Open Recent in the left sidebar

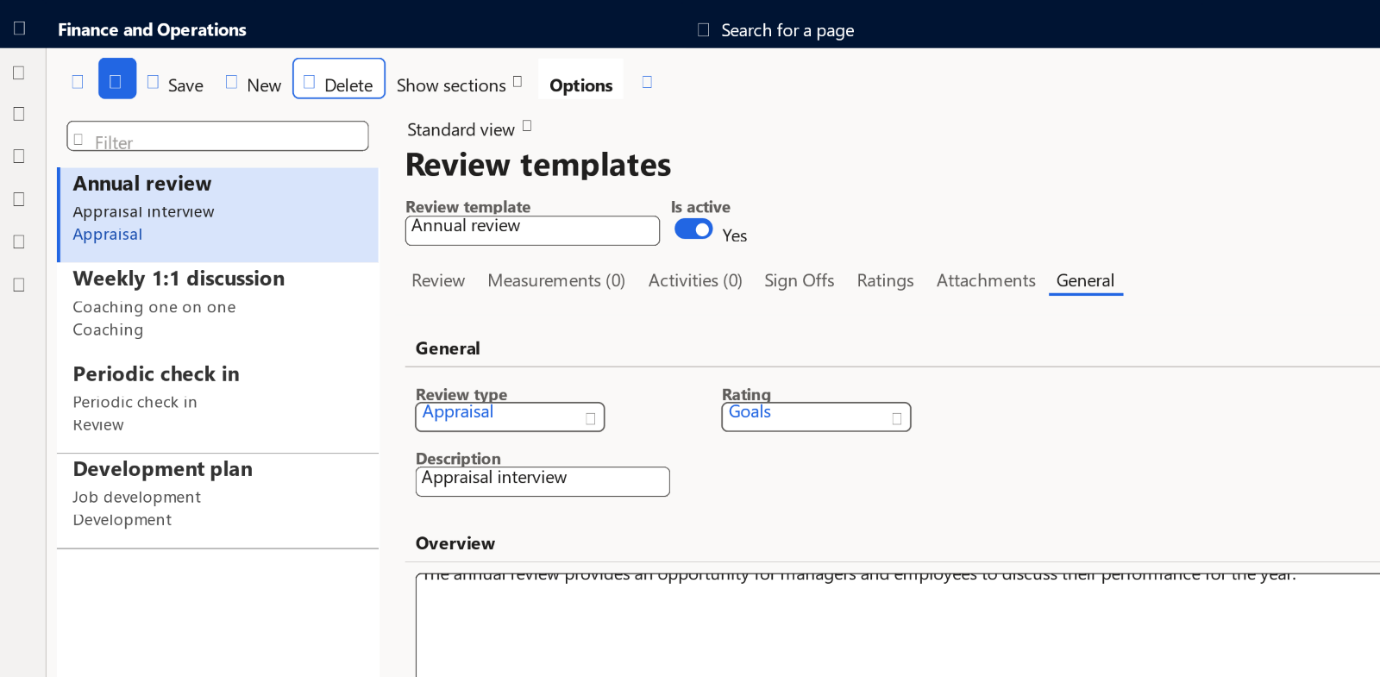tap(19, 199)
